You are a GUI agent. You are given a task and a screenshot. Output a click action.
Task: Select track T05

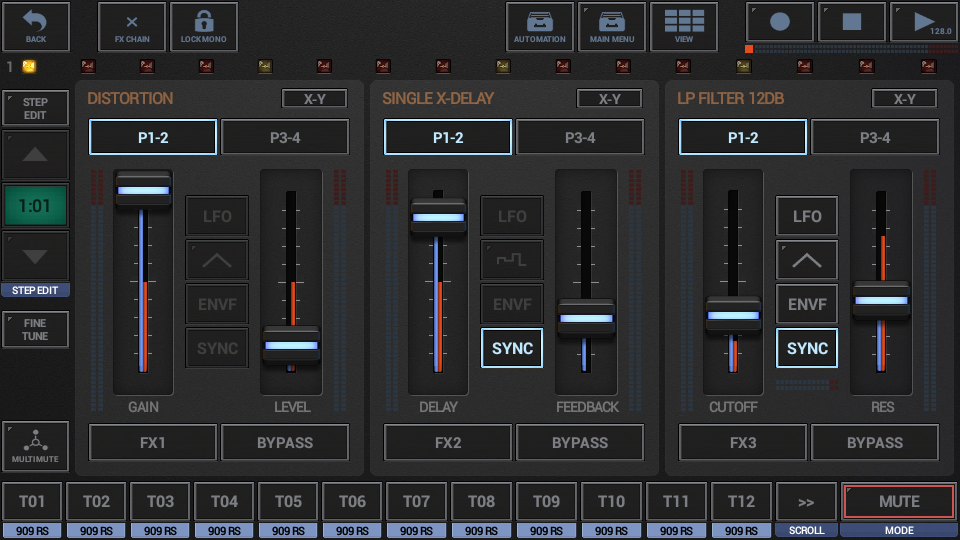pyautogui.click(x=288, y=502)
